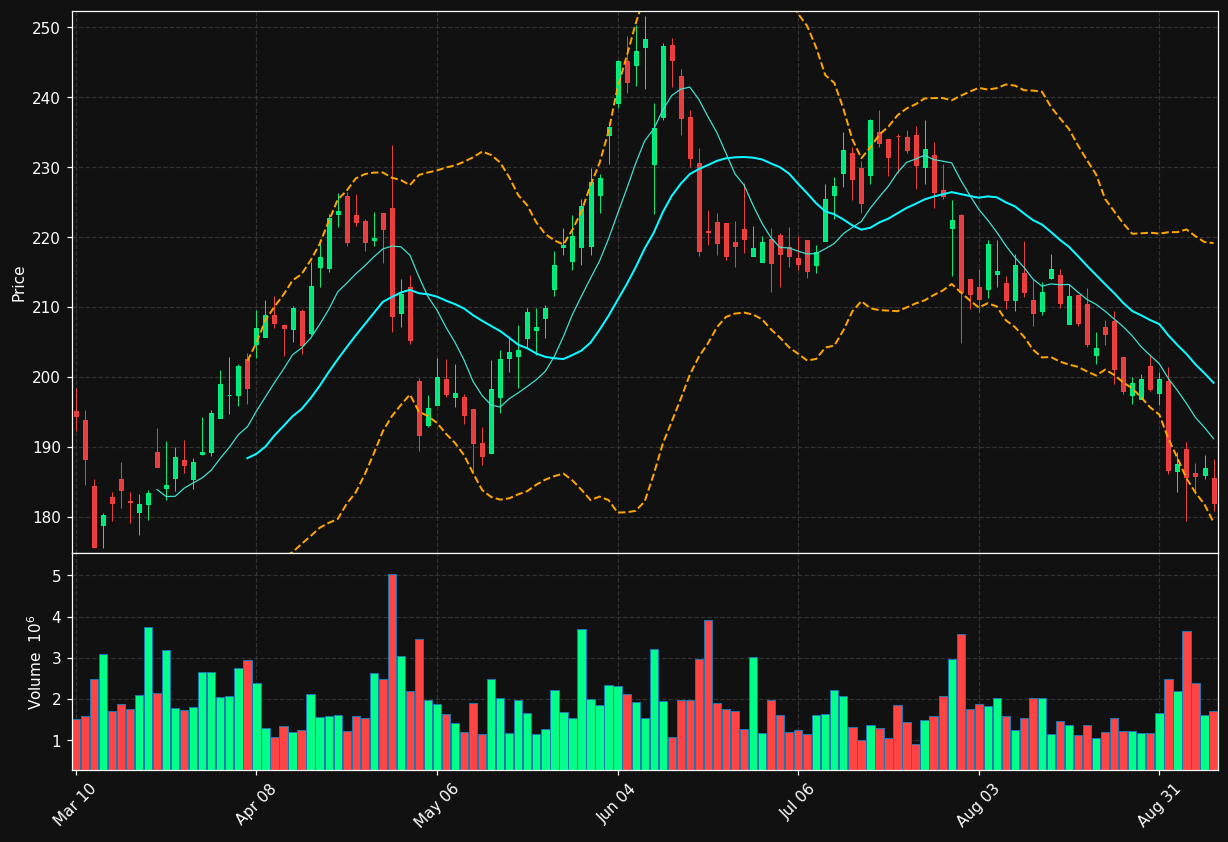Click the volume axis tick label 4
The image size is (1228, 842).
56,618
